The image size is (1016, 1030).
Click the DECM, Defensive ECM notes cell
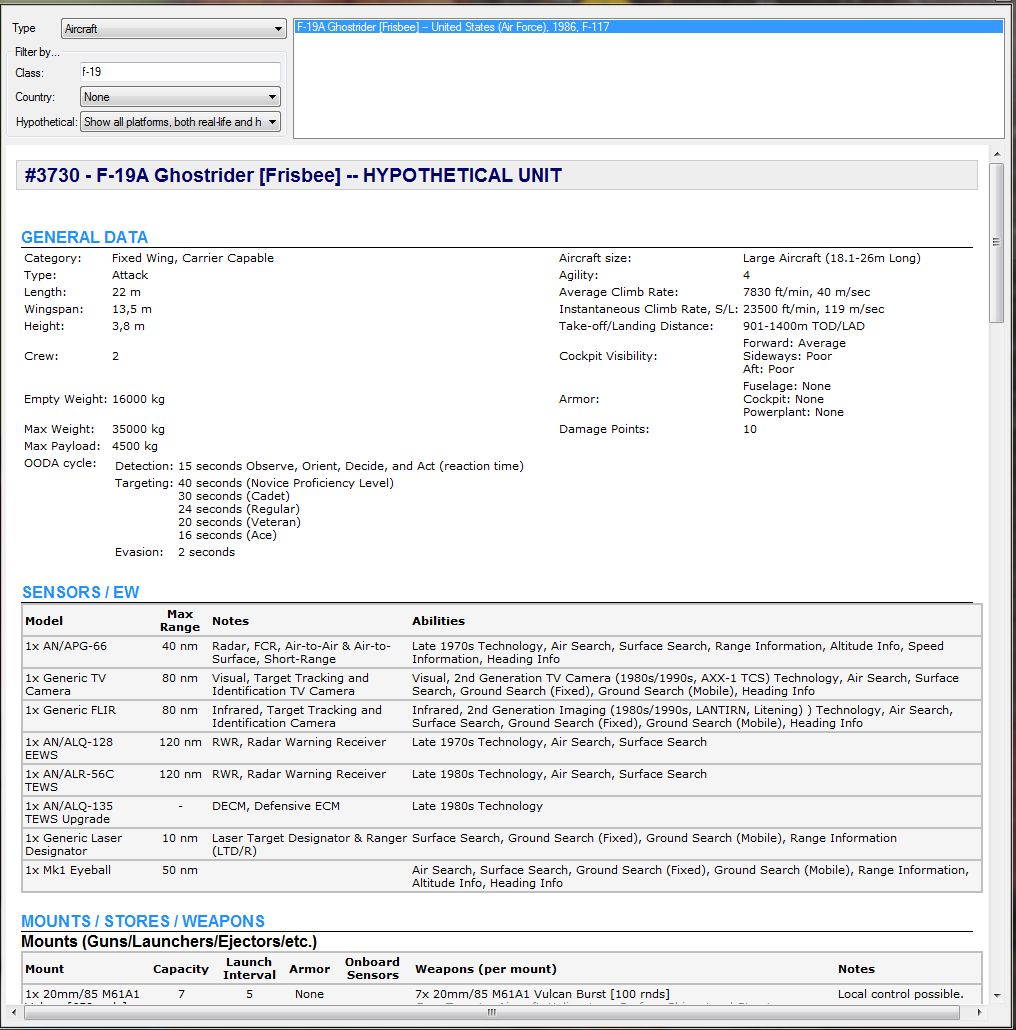(x=276, y=806)
